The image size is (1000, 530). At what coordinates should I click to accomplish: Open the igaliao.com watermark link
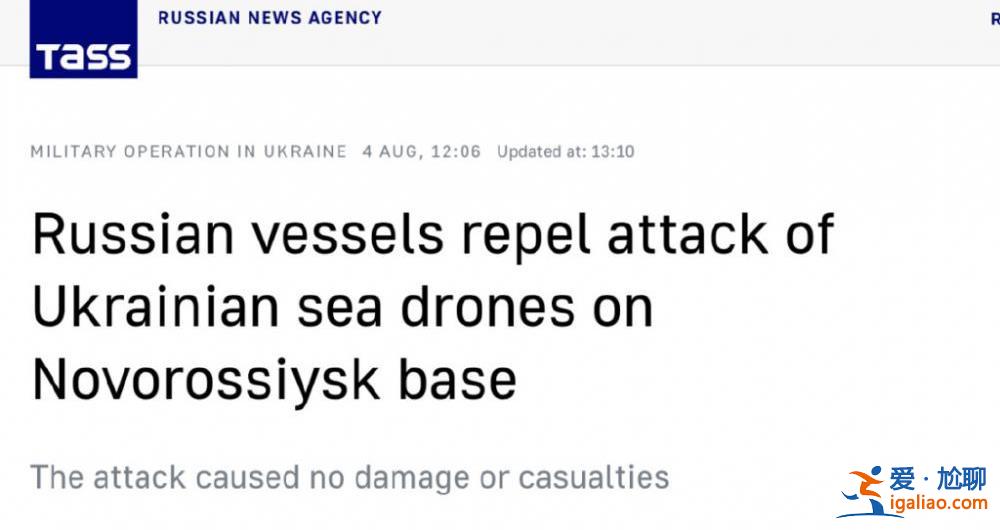click(x=939, y=503)
